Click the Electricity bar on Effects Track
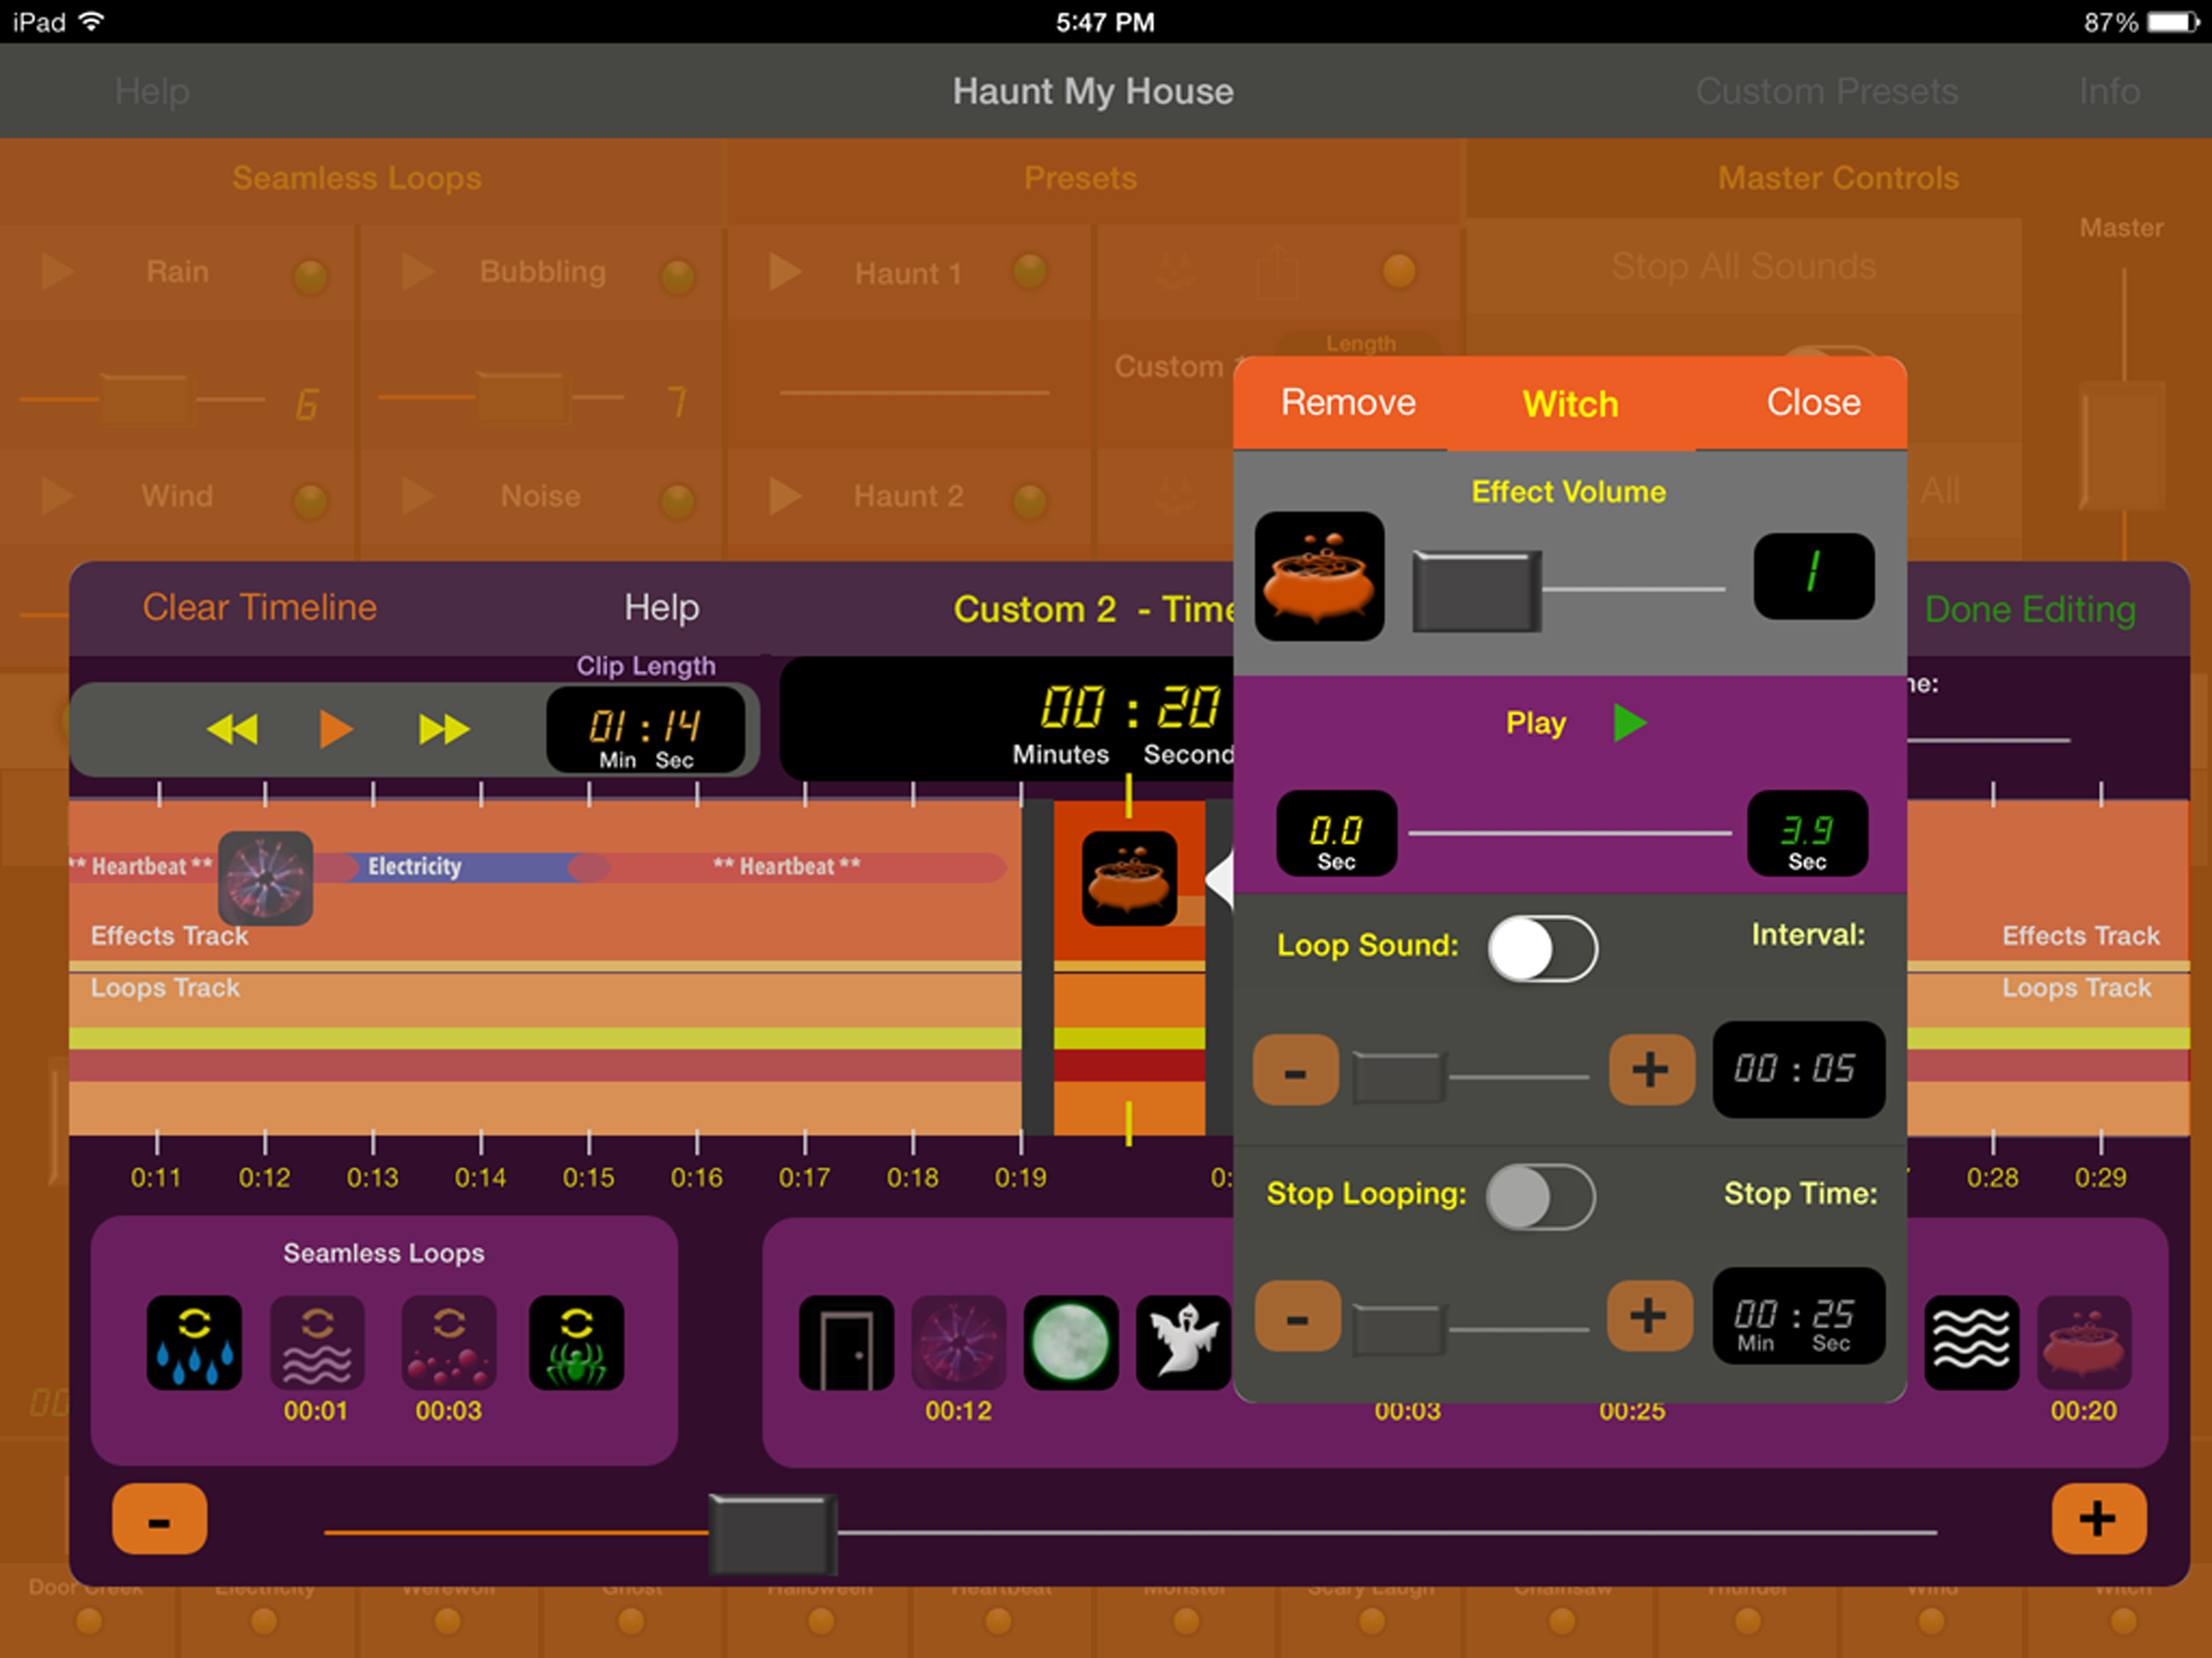Image resolution: width=2212 pixels, height=1658 pixels. tap(462, 867)
